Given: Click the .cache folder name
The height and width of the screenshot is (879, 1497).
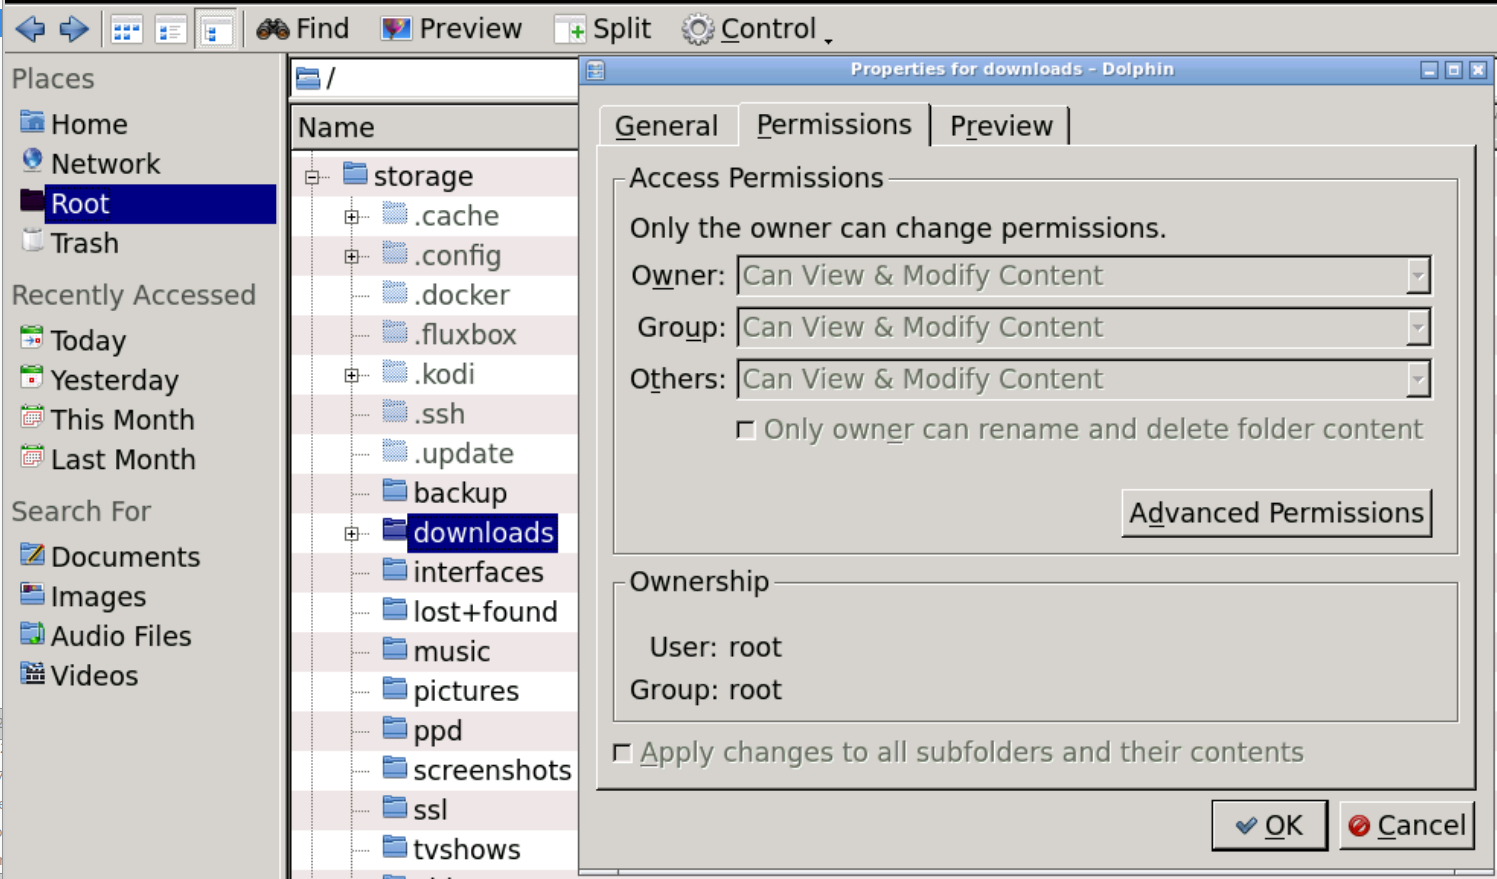Looking at the screenshot, I should point(456,216).
